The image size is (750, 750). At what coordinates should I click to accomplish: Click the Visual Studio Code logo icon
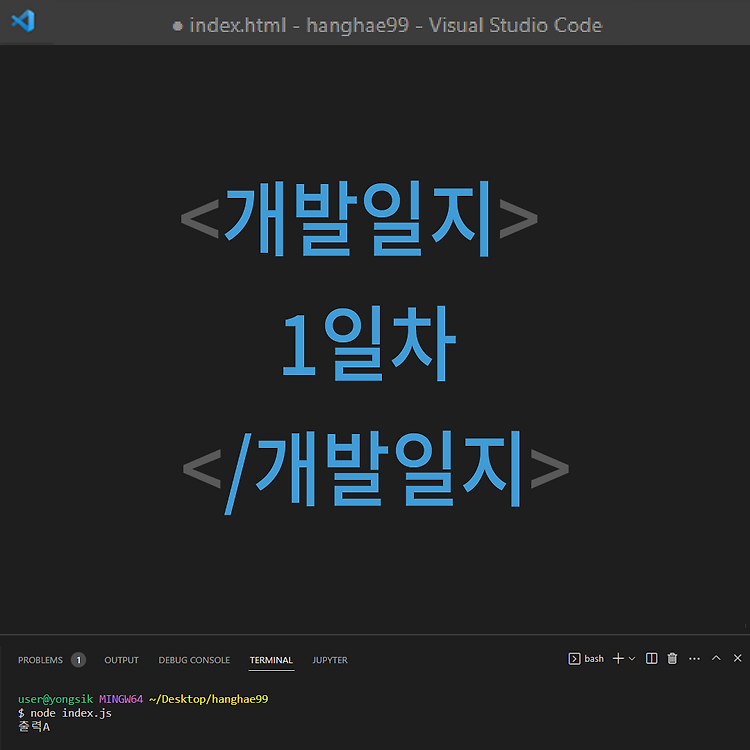click(23, 21)
